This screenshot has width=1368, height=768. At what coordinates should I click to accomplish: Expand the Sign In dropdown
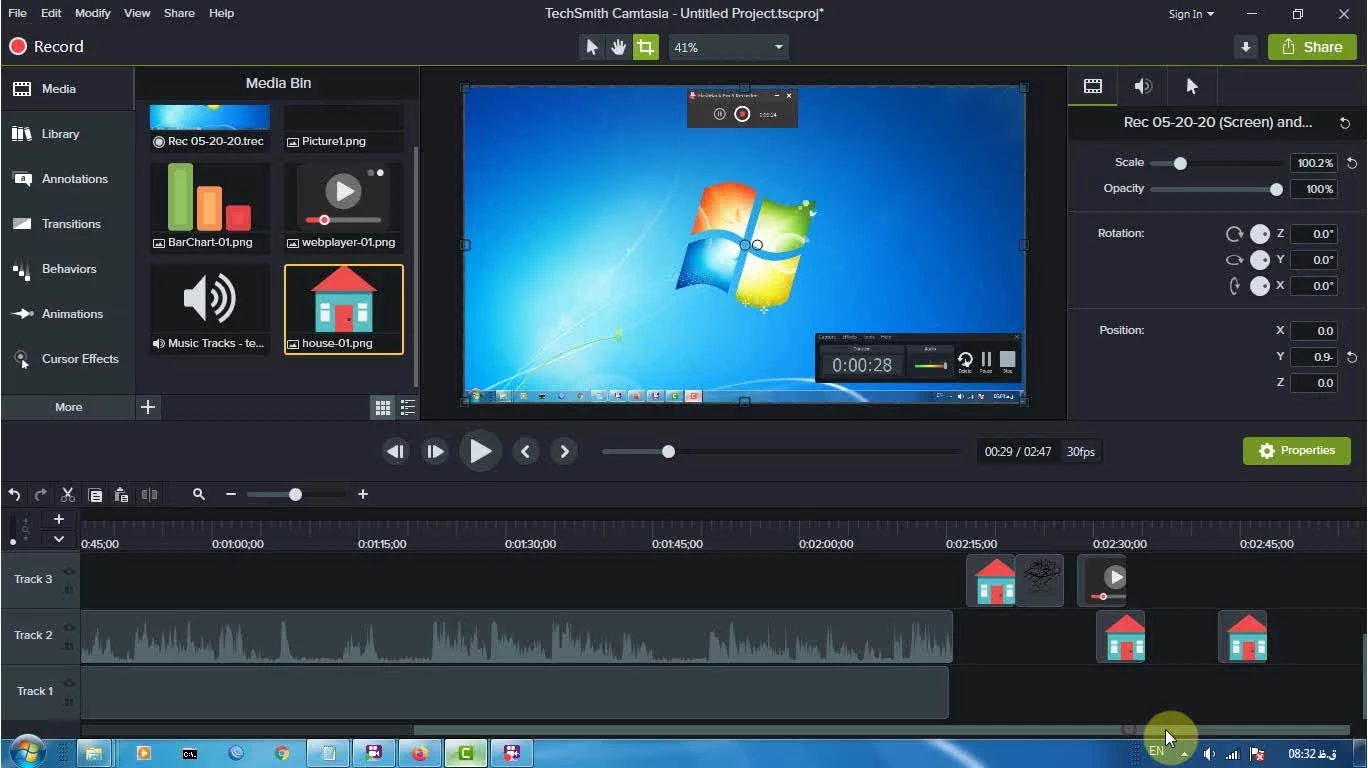tap(1191, 14)
